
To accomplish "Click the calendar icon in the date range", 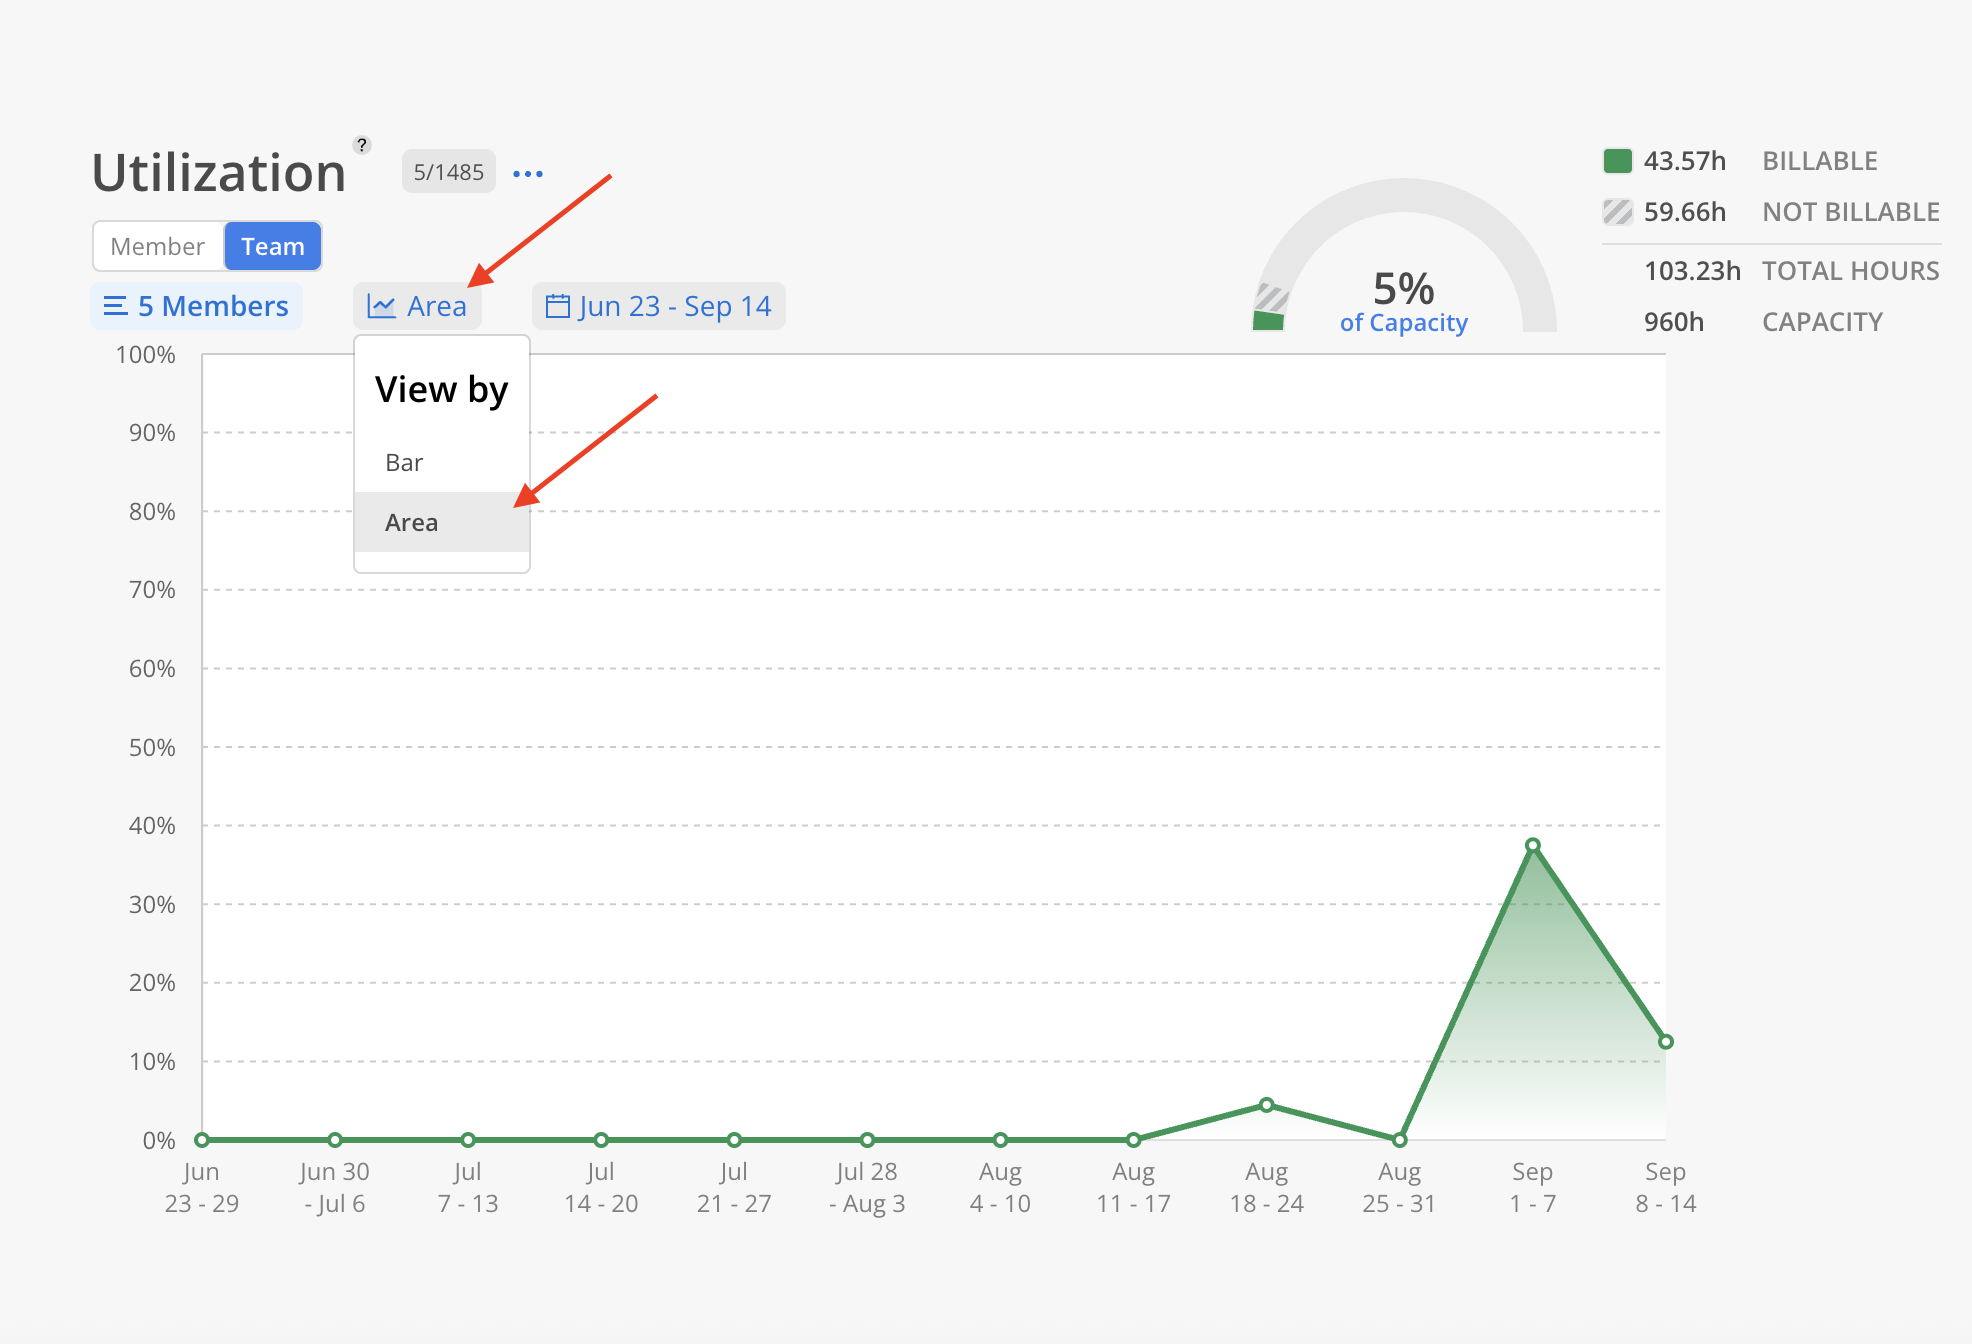I will pos(557,306).
